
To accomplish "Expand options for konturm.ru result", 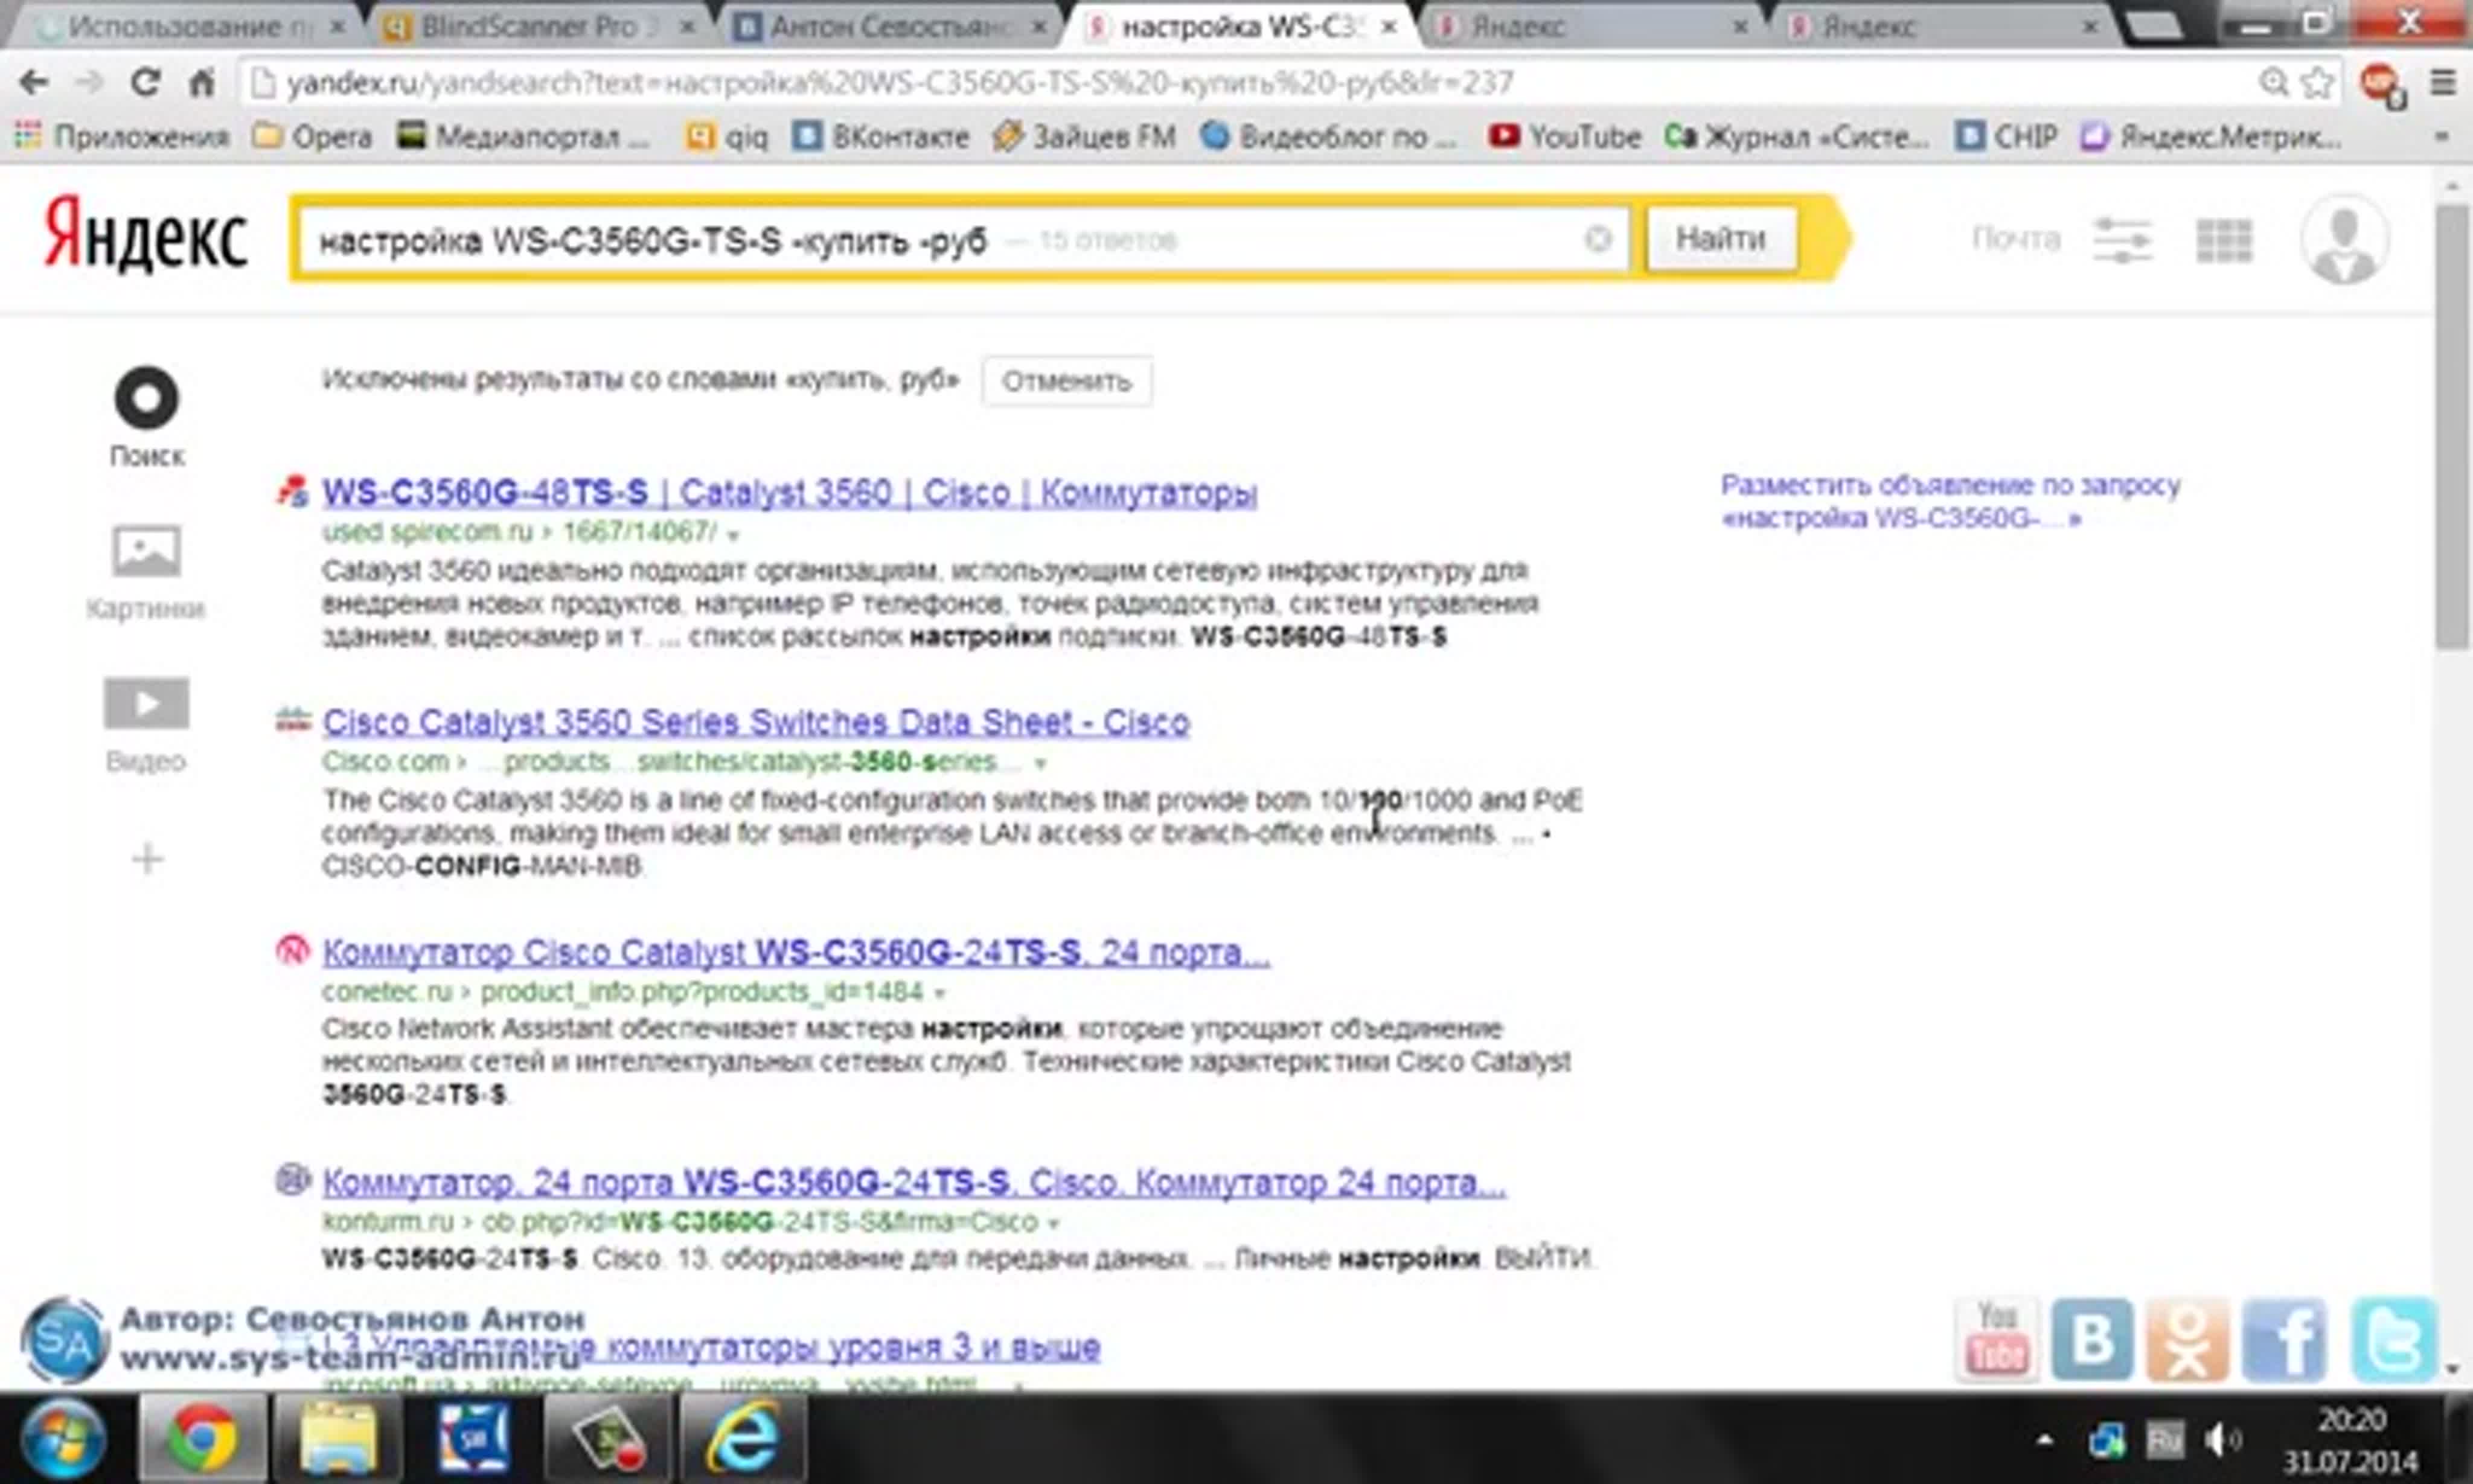I will (x=1053, y=1223).
